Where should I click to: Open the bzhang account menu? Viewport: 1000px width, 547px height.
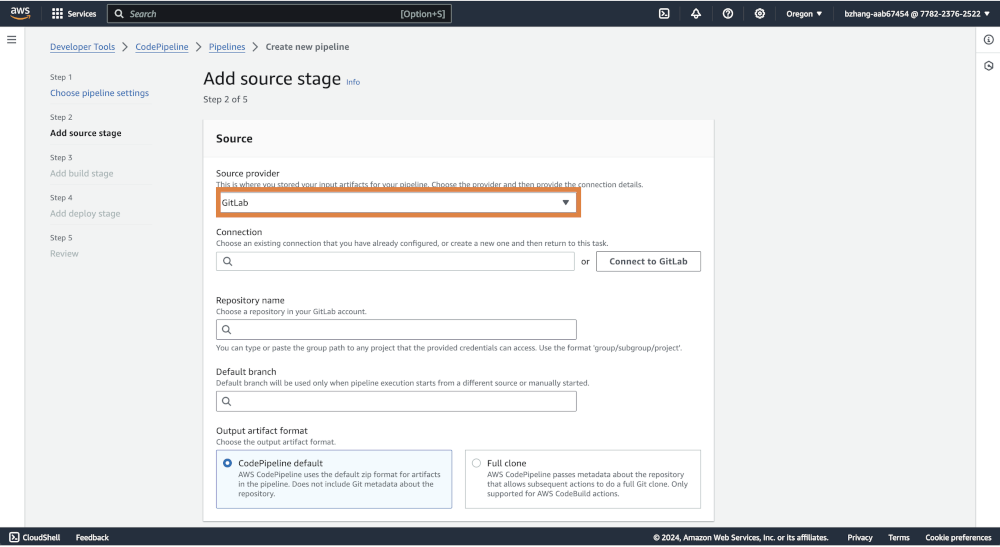coord(916,13)
